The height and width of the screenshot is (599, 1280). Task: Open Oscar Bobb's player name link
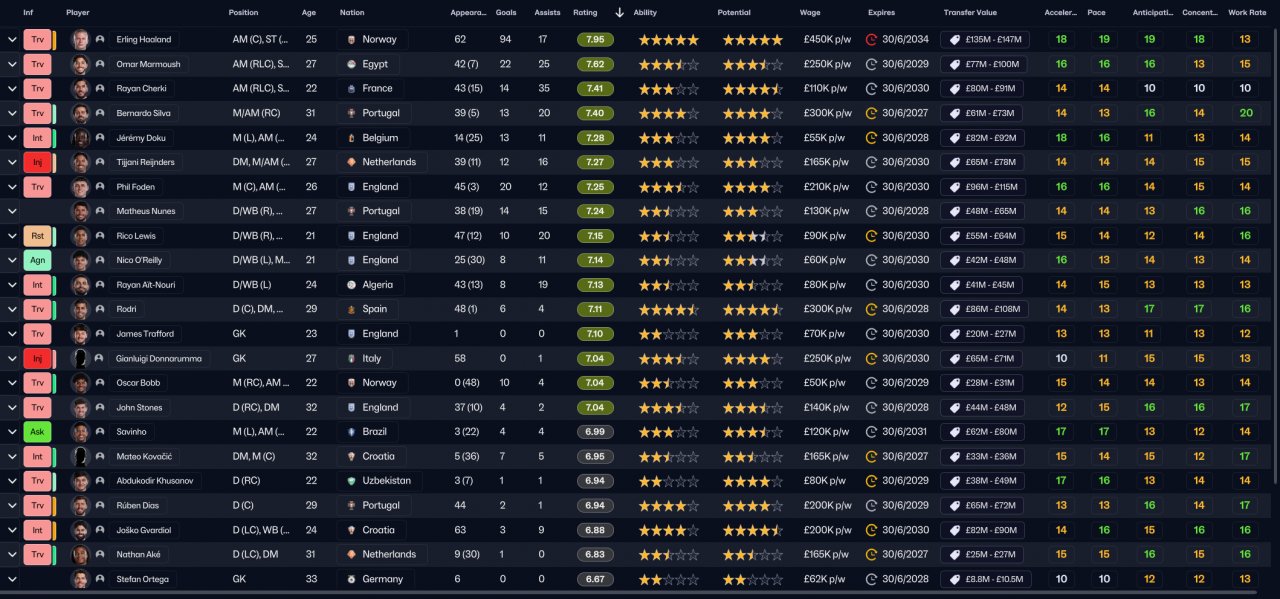point(140,383)
